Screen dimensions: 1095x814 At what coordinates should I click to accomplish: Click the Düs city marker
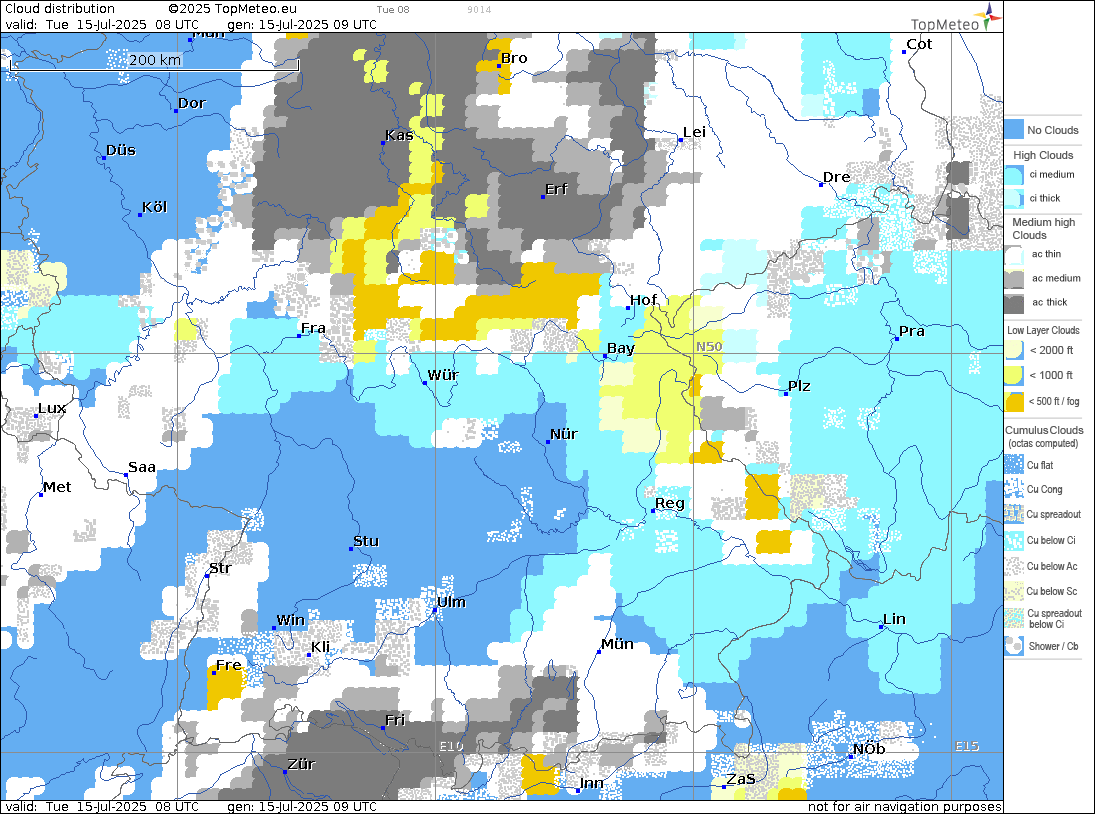point(104,158)
